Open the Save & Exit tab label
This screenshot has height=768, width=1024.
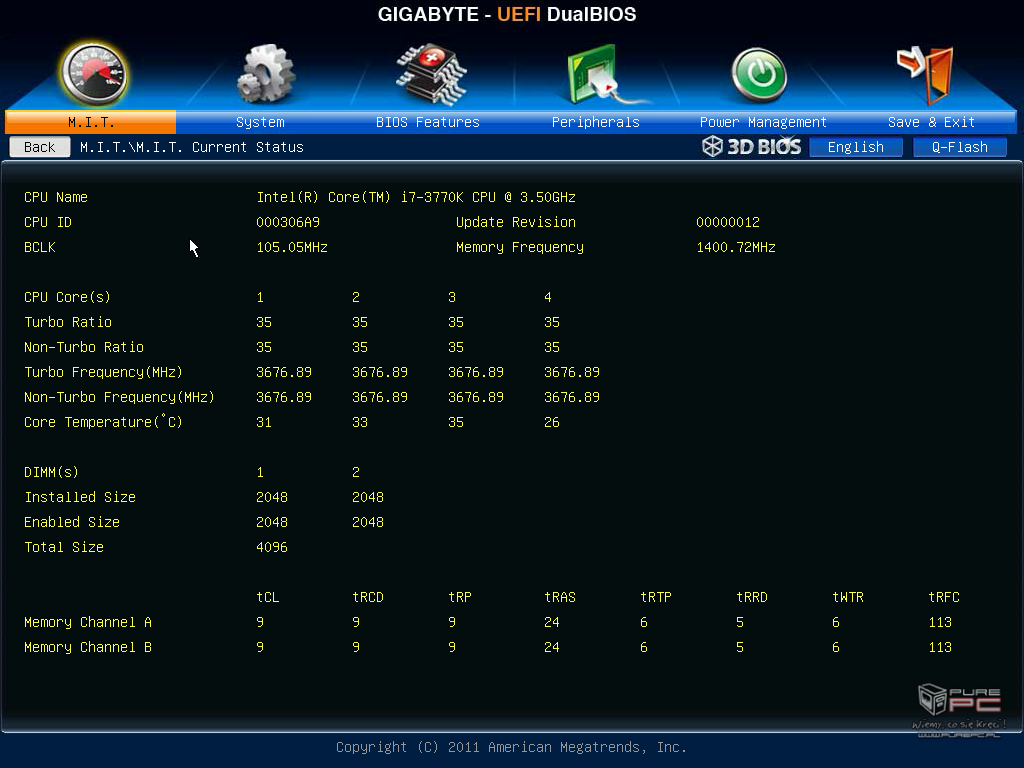[x=931, y=122]
